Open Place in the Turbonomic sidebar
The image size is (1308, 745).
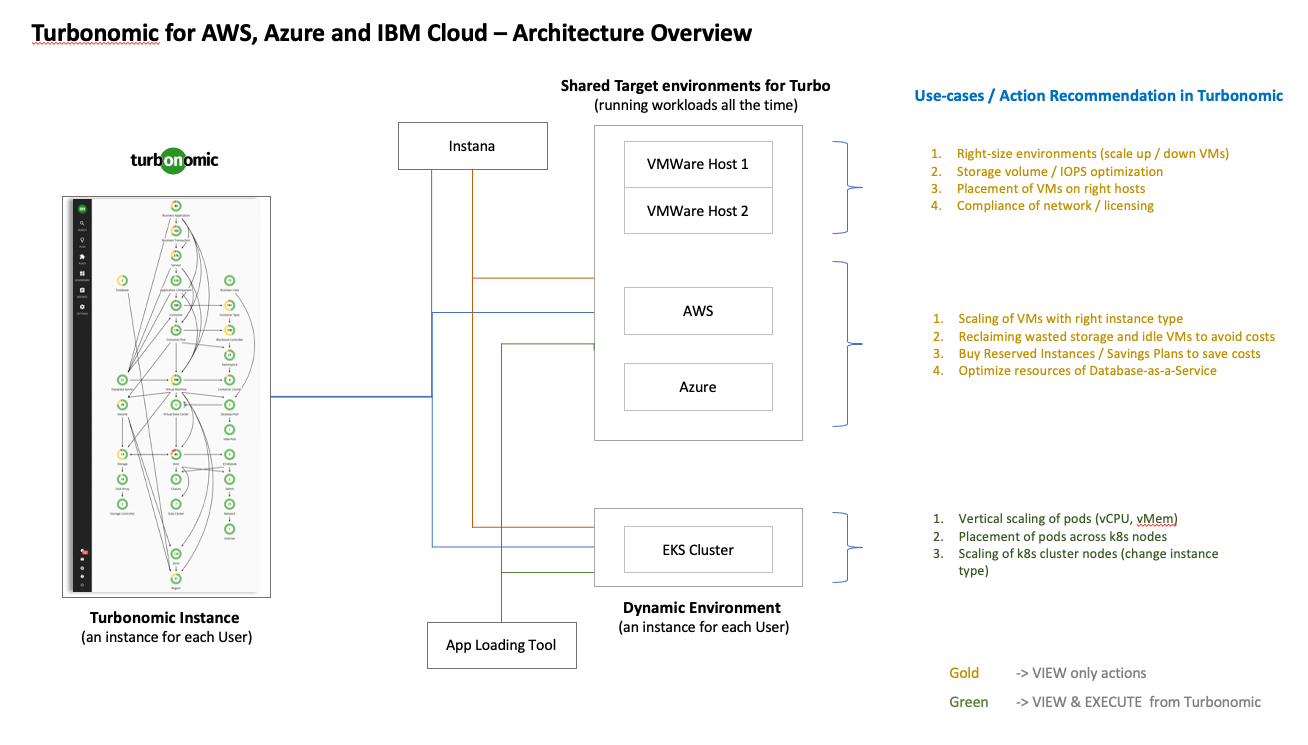[82, 258]
